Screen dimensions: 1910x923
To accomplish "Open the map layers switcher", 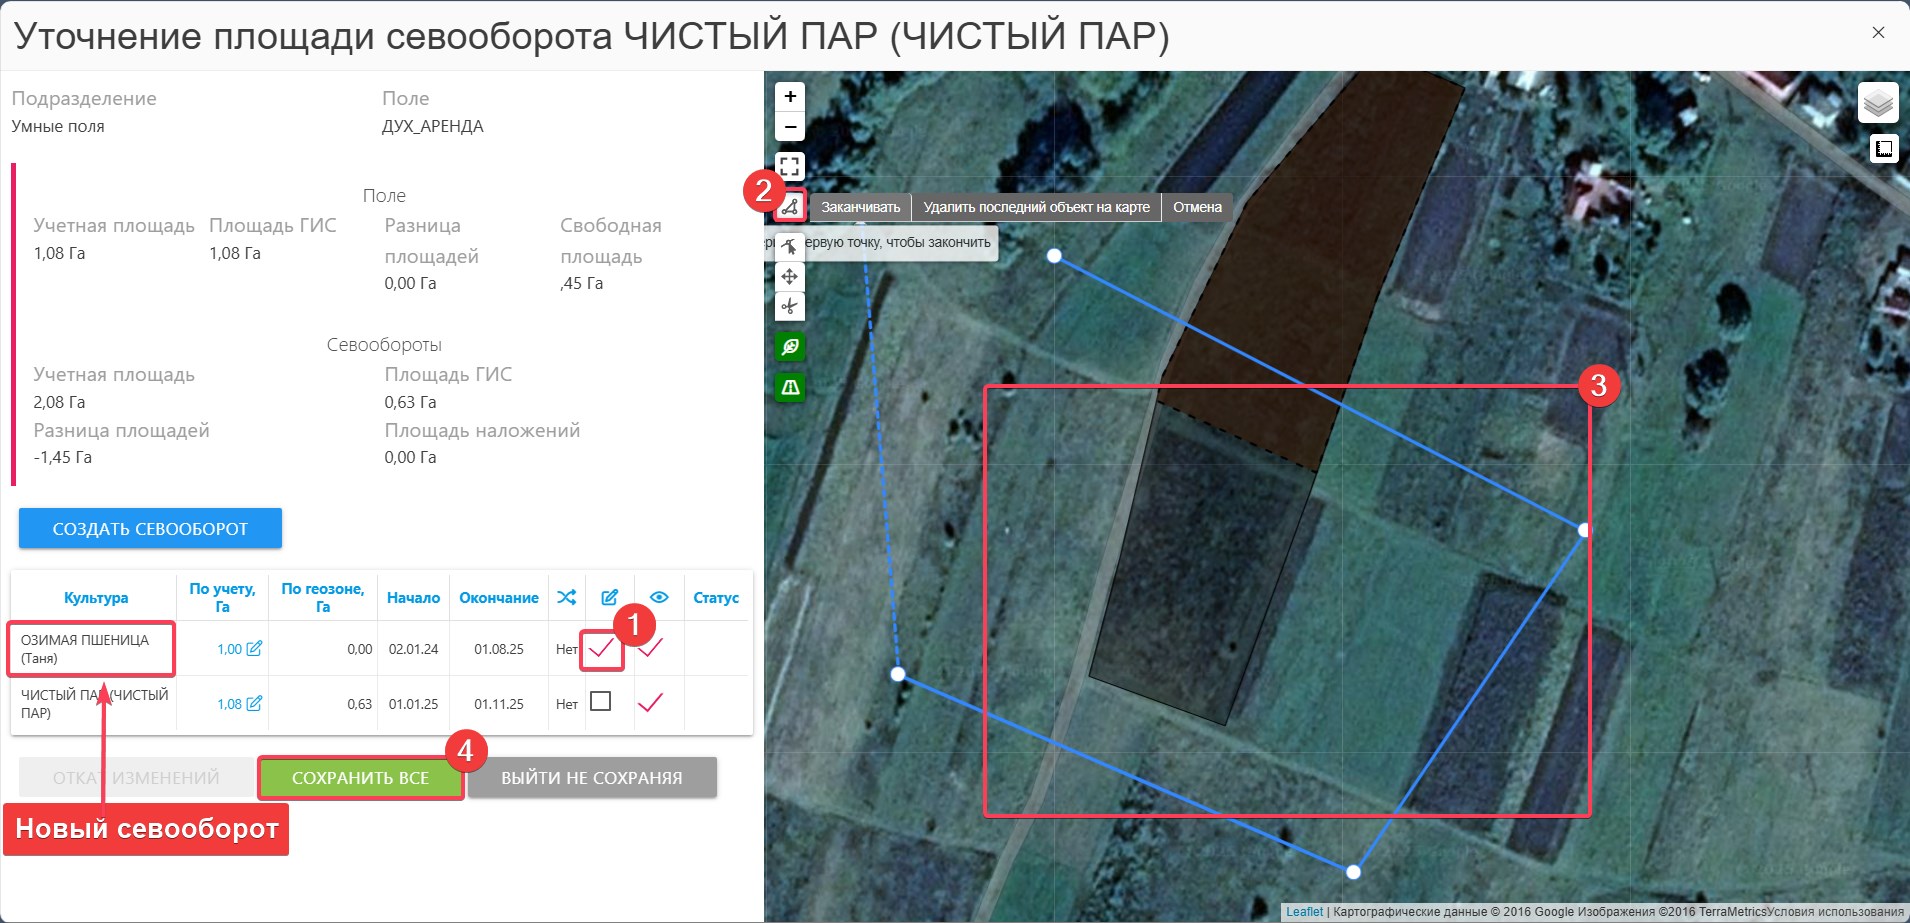I will [x=1878, y=103].
